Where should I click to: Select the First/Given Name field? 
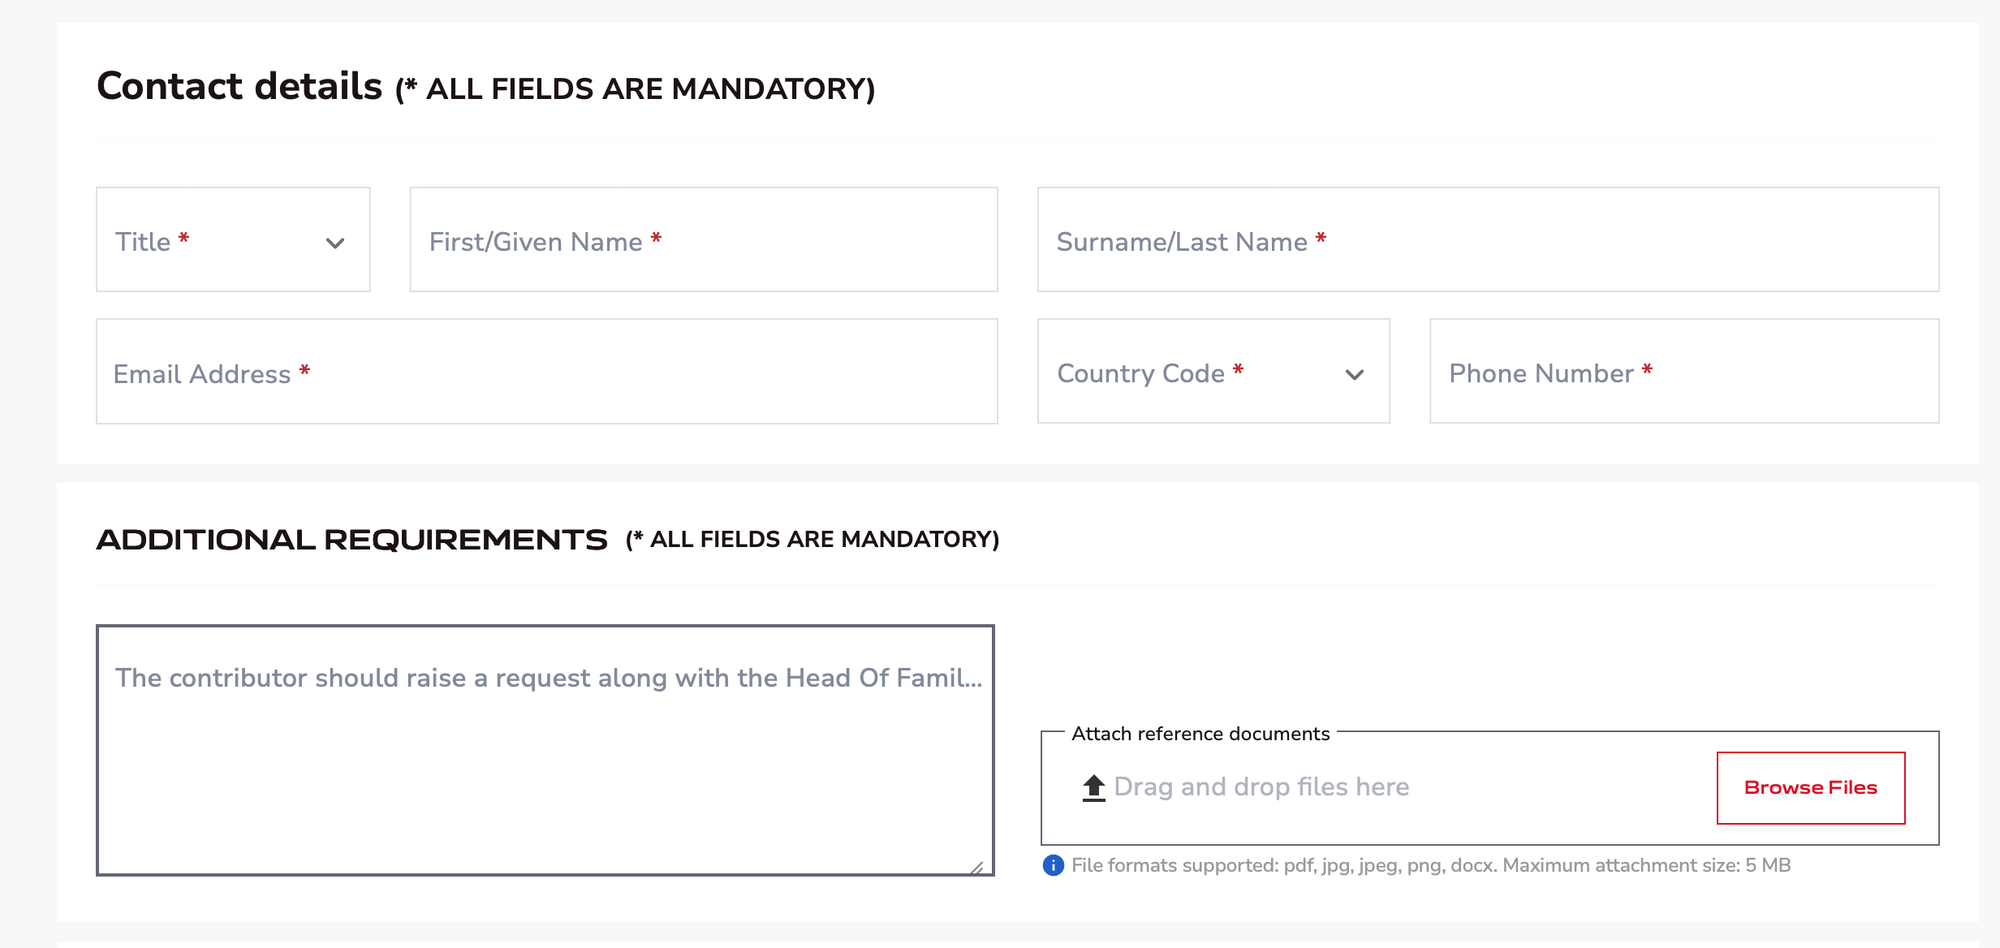(703, 240)
